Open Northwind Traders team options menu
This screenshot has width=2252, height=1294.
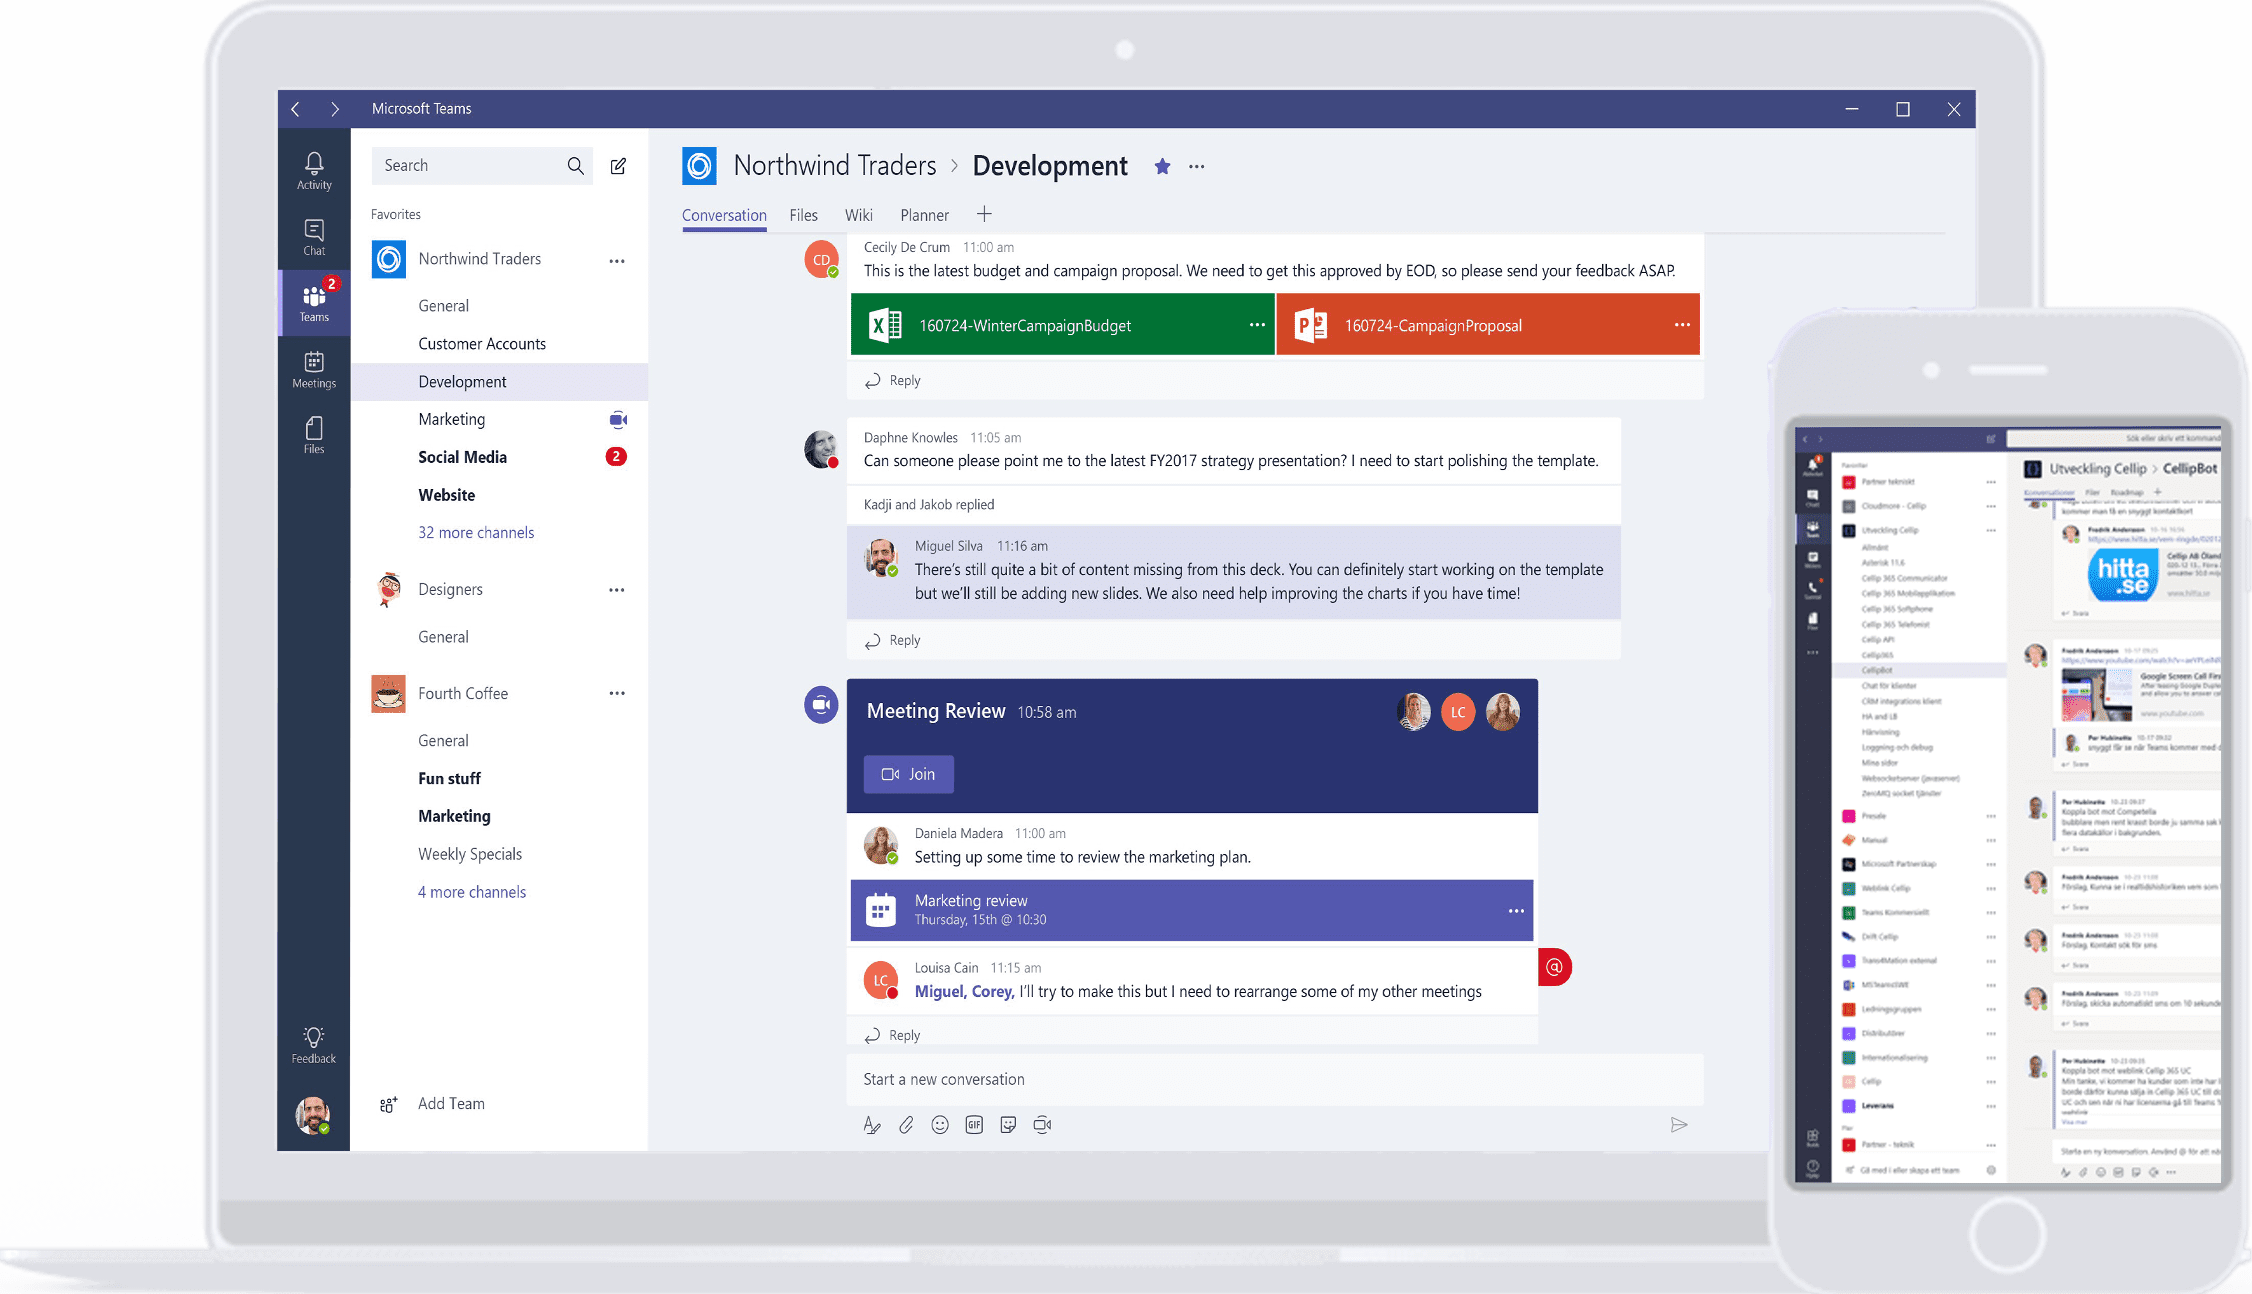click(x=617, y=260)
